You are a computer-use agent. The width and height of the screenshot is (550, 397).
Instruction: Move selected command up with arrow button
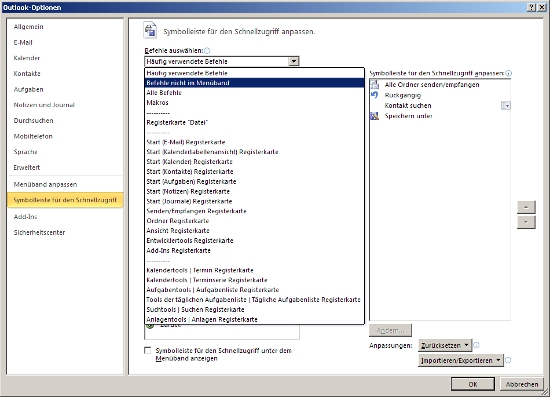(x=526, y=207)
